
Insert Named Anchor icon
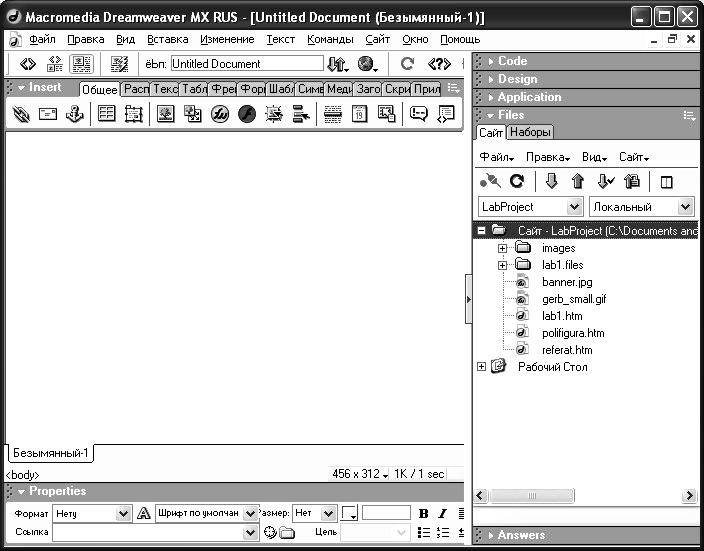point(75,114)
